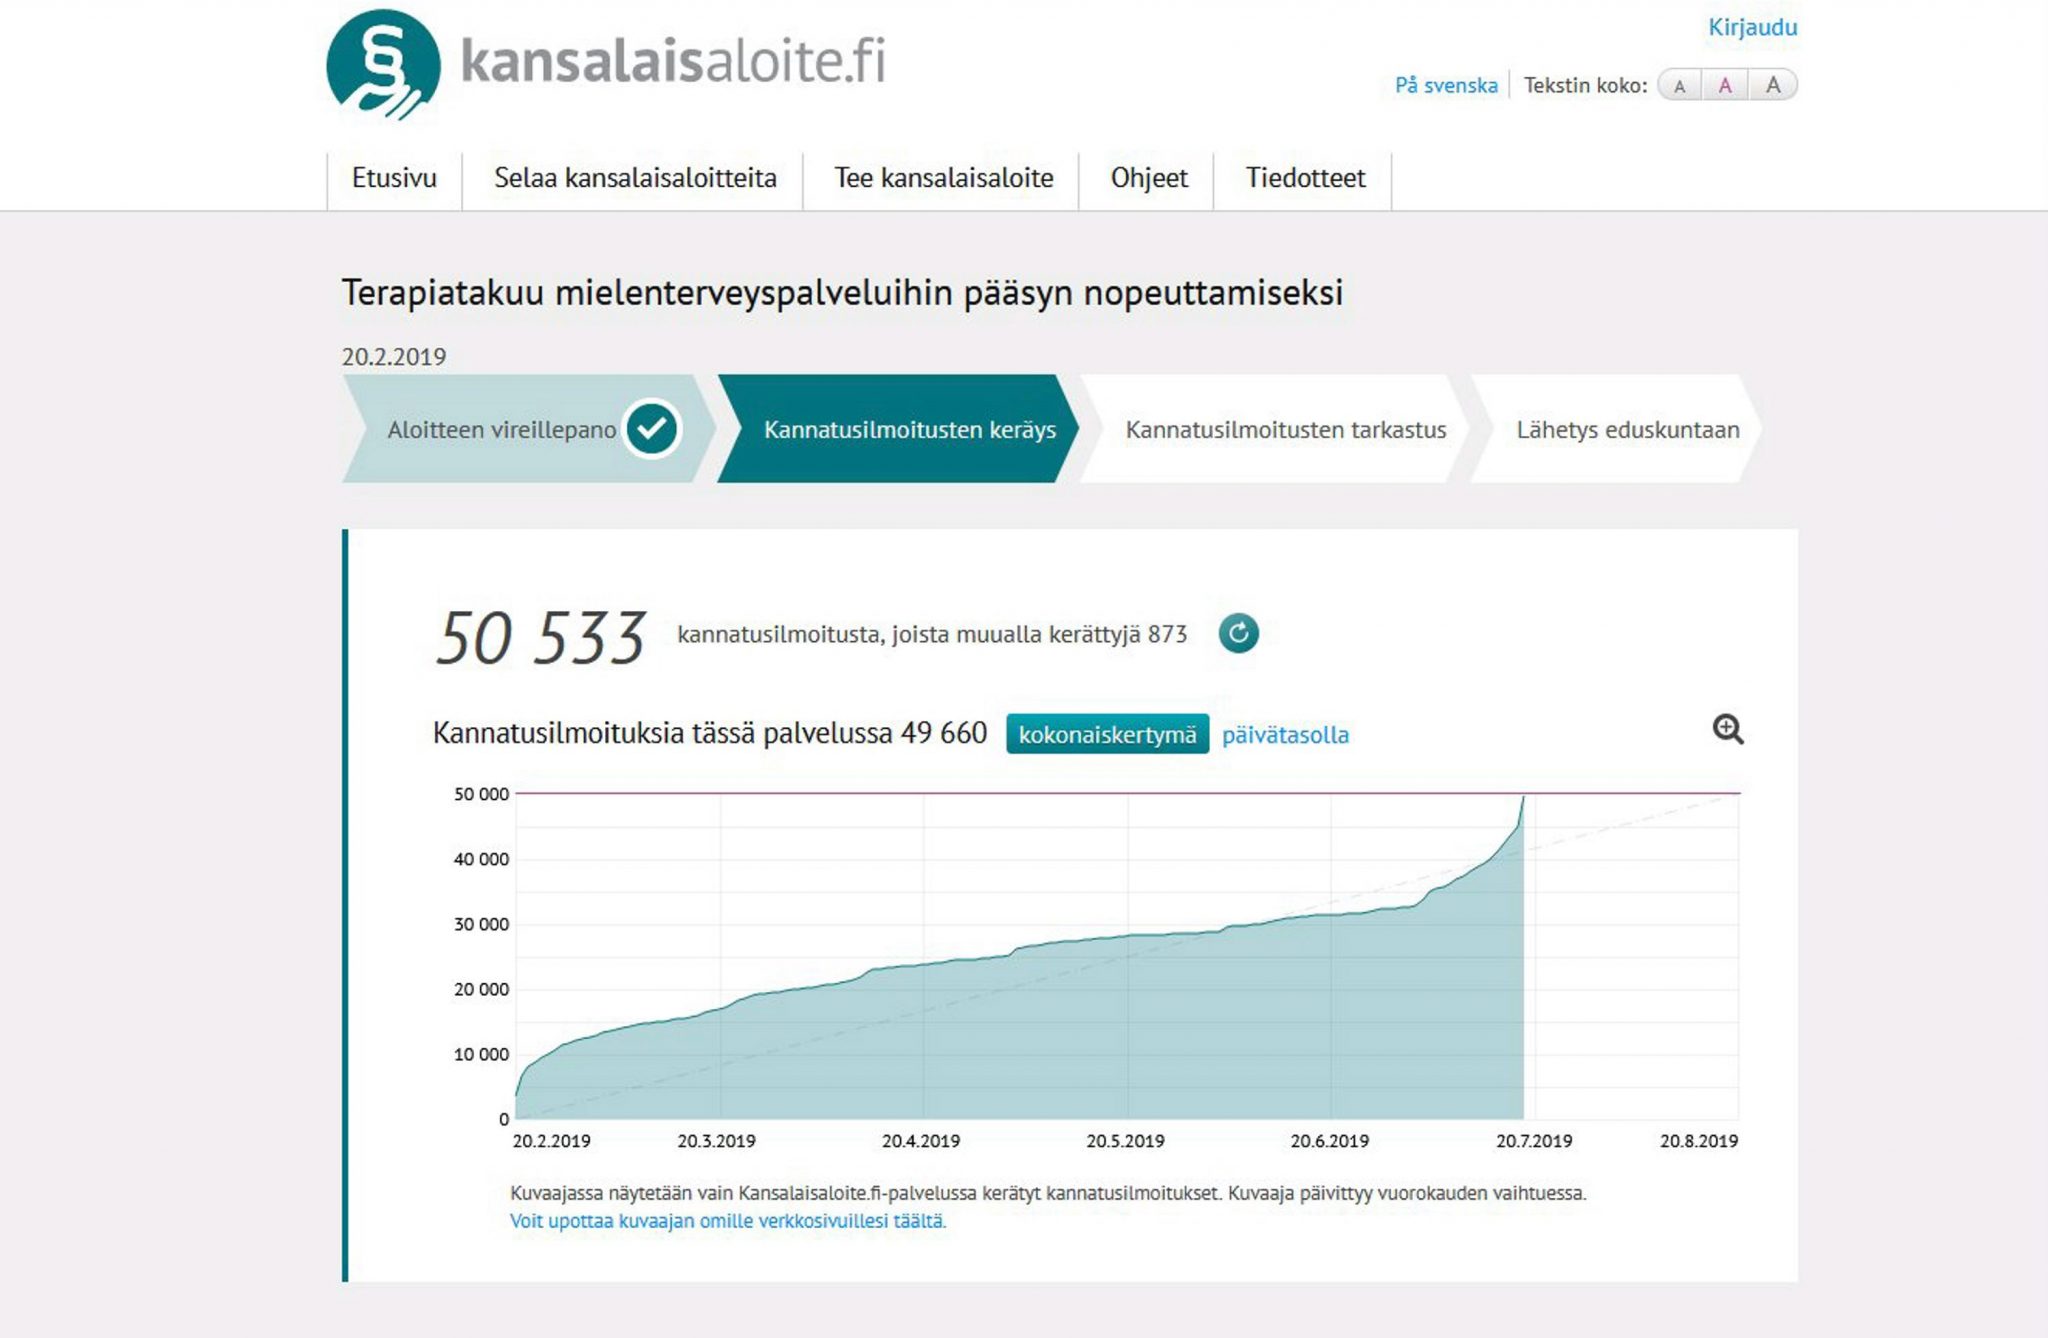This screenshot has height=1338, width=2048.
Task: Select the small text size A
Action: point(1680,86)
